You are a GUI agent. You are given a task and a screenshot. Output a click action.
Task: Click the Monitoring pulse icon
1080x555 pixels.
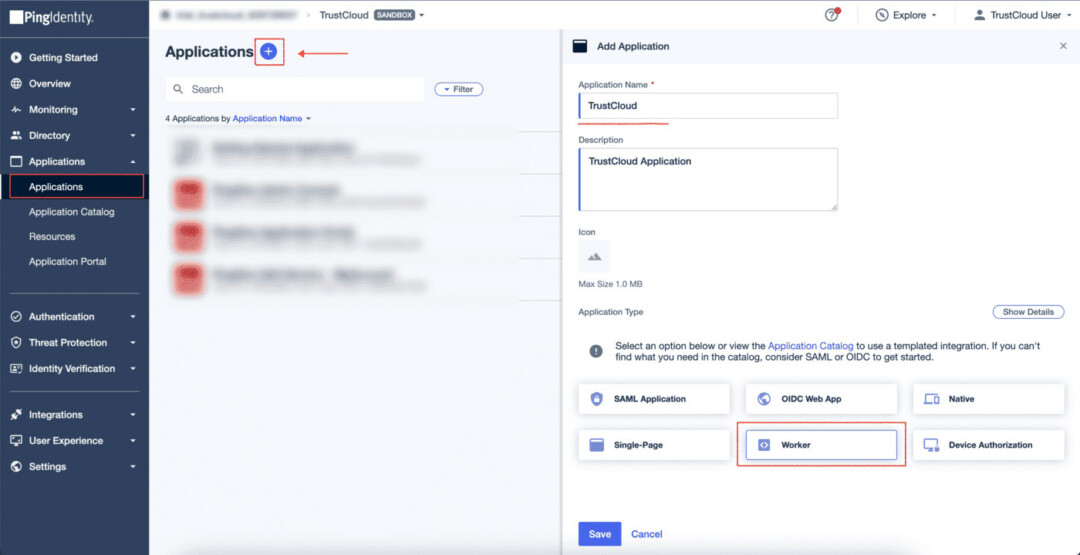17,109
